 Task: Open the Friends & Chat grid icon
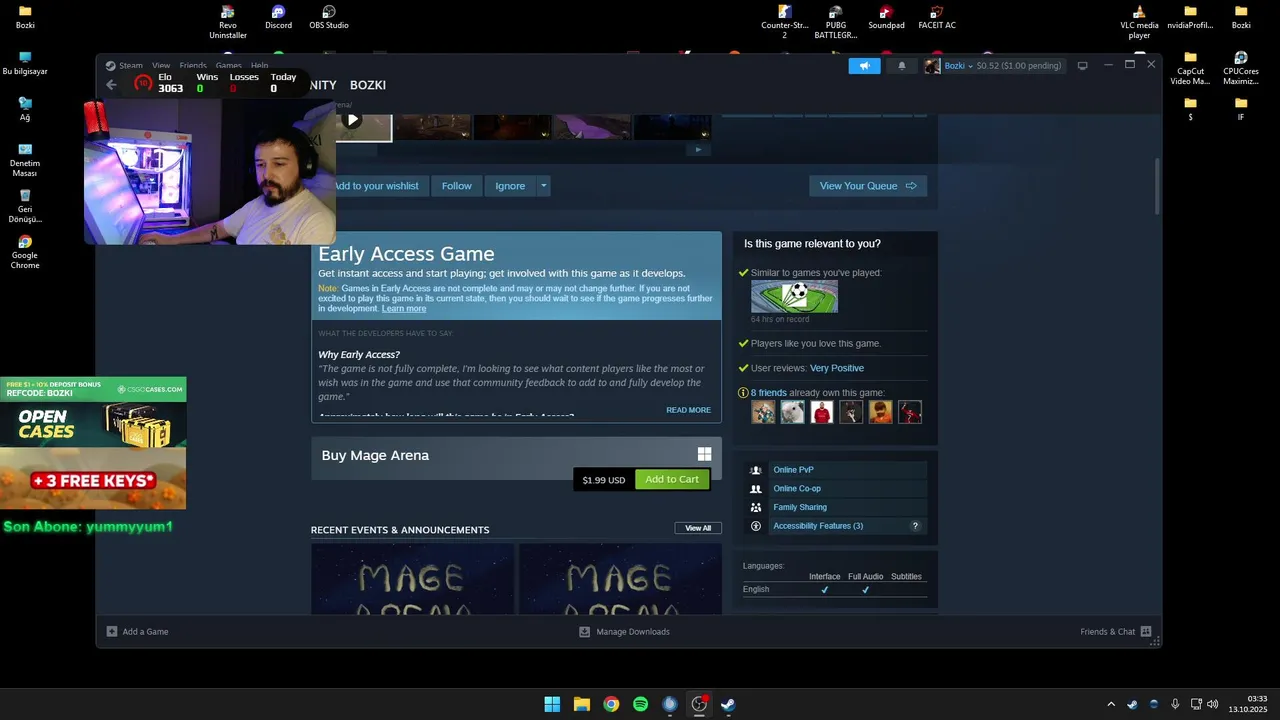[x=1146, y=632]
